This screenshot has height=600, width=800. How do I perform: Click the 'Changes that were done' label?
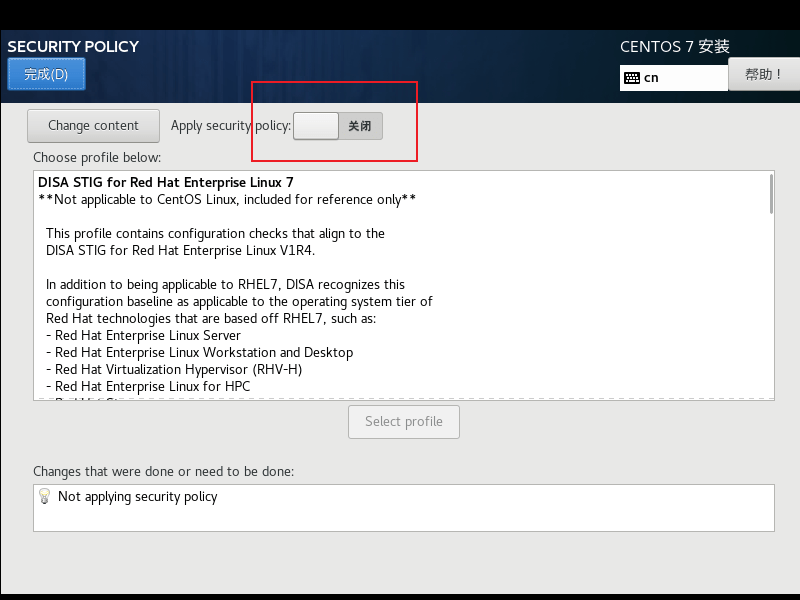(x=163, y=471)
